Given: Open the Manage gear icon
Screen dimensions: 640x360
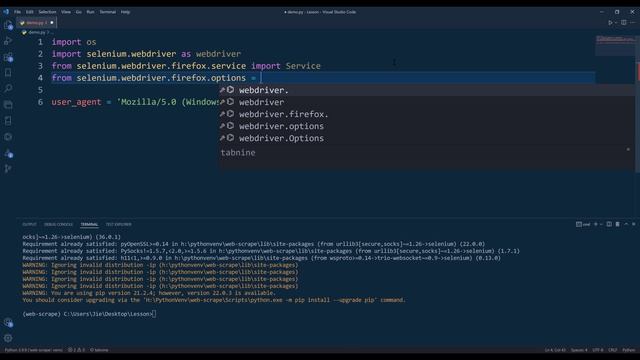Looking at the screenshot, I should (x=8, y=338).
